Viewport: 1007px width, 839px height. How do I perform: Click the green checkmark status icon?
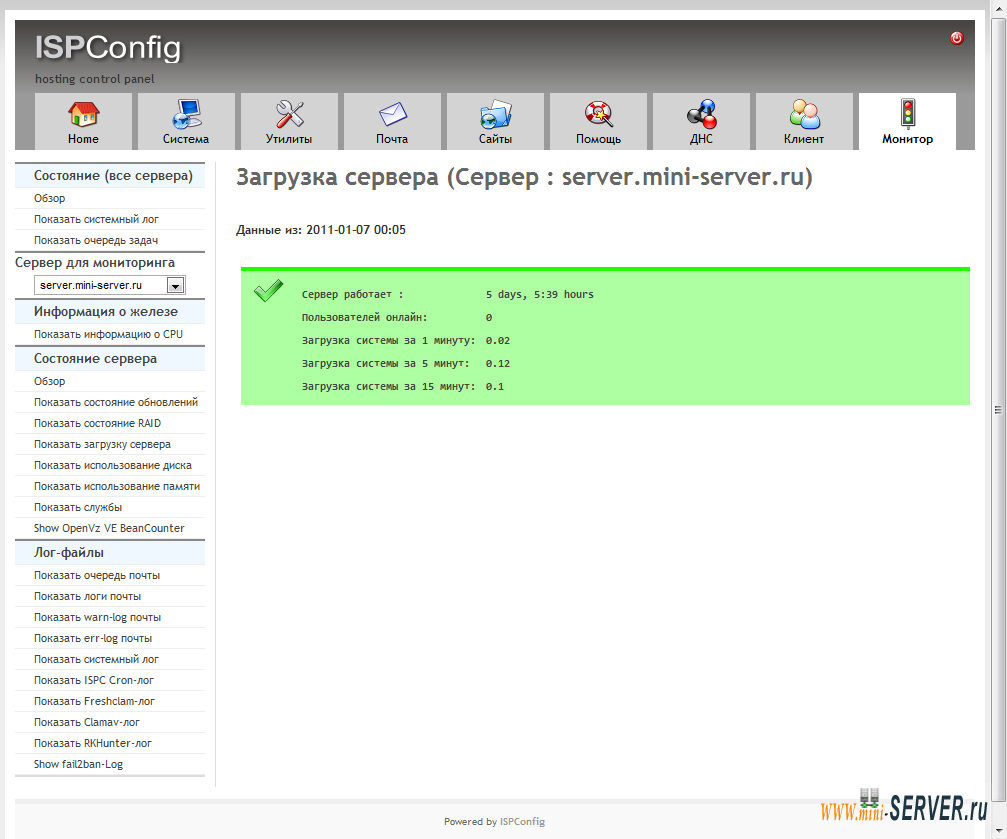point(268,290)
